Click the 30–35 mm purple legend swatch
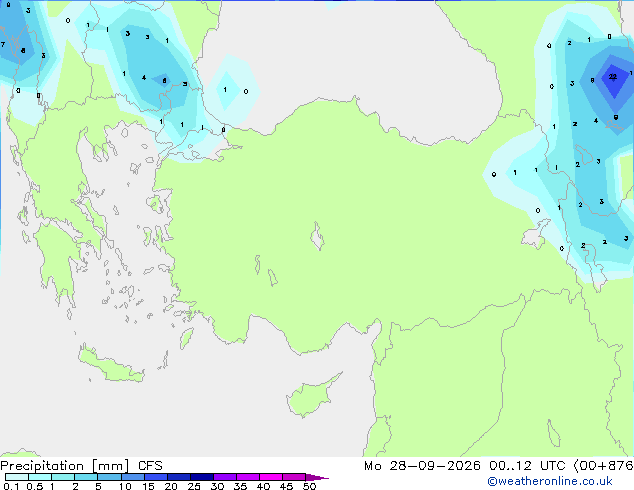The width and height of the screenshot is (634, 490). 225,477
